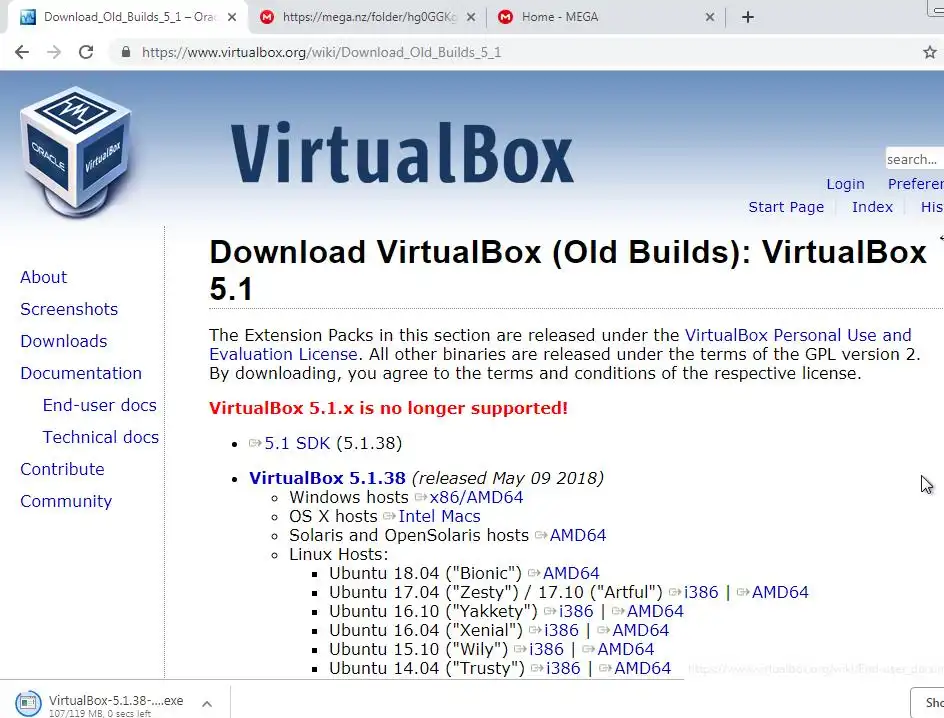Click the VirtualBox favicon on the first tab
This screenshot has height=718, width=944.
point(28,17)
